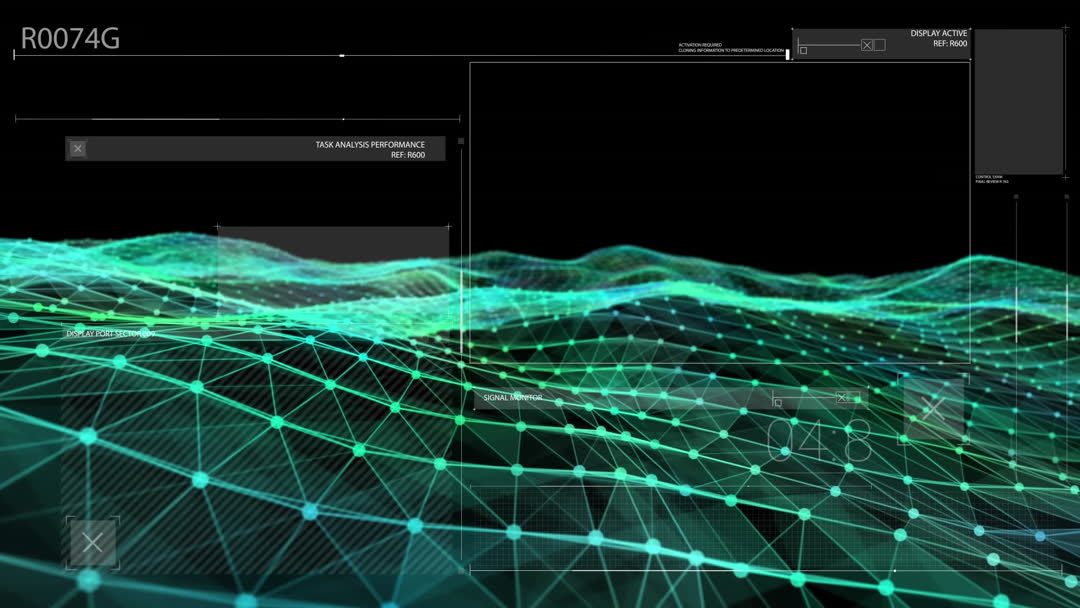Toggle the small square in Signal Monitor bar

[x=778, y=403]
